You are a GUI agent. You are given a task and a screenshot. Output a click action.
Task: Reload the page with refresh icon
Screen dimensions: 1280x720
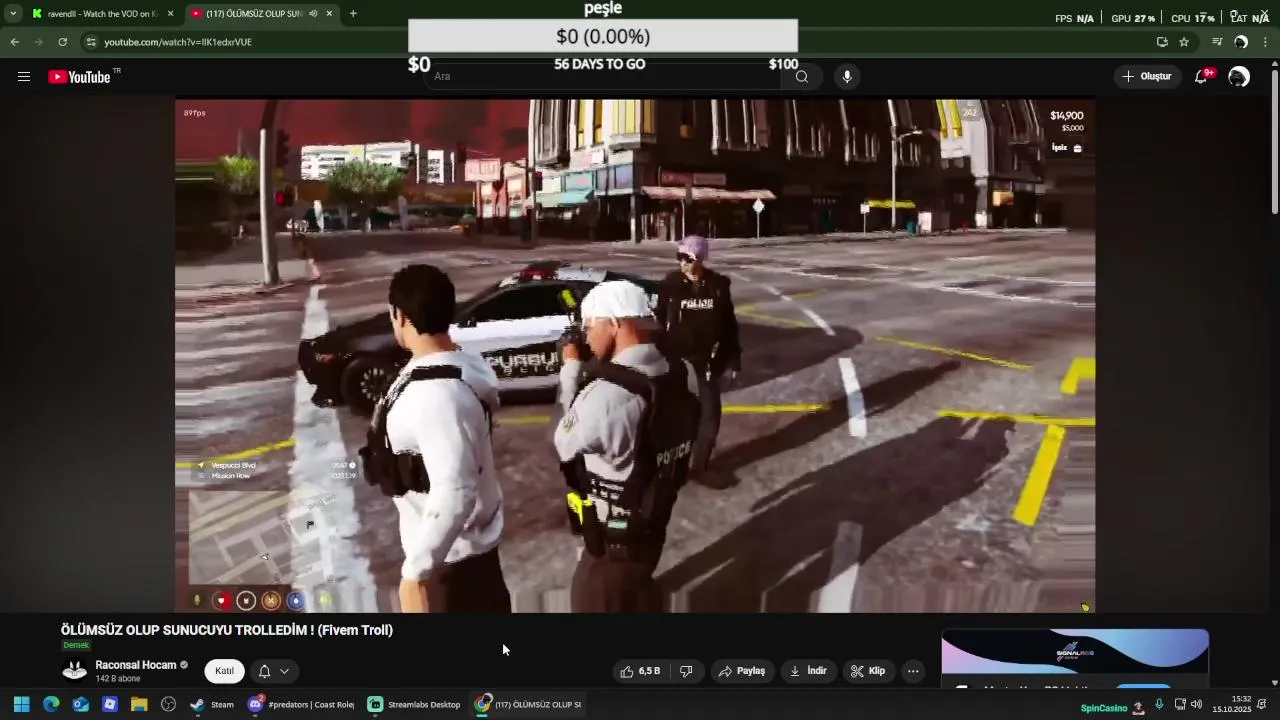pyautogui.click(x=63, y=42)
